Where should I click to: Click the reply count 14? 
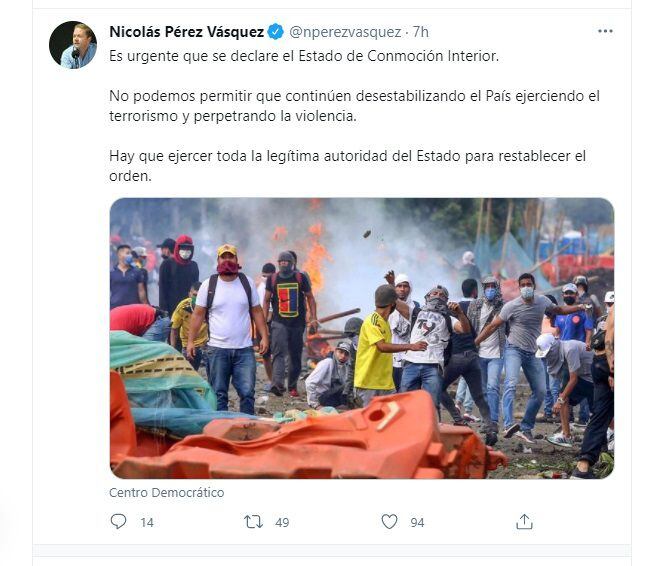point(147,523)
